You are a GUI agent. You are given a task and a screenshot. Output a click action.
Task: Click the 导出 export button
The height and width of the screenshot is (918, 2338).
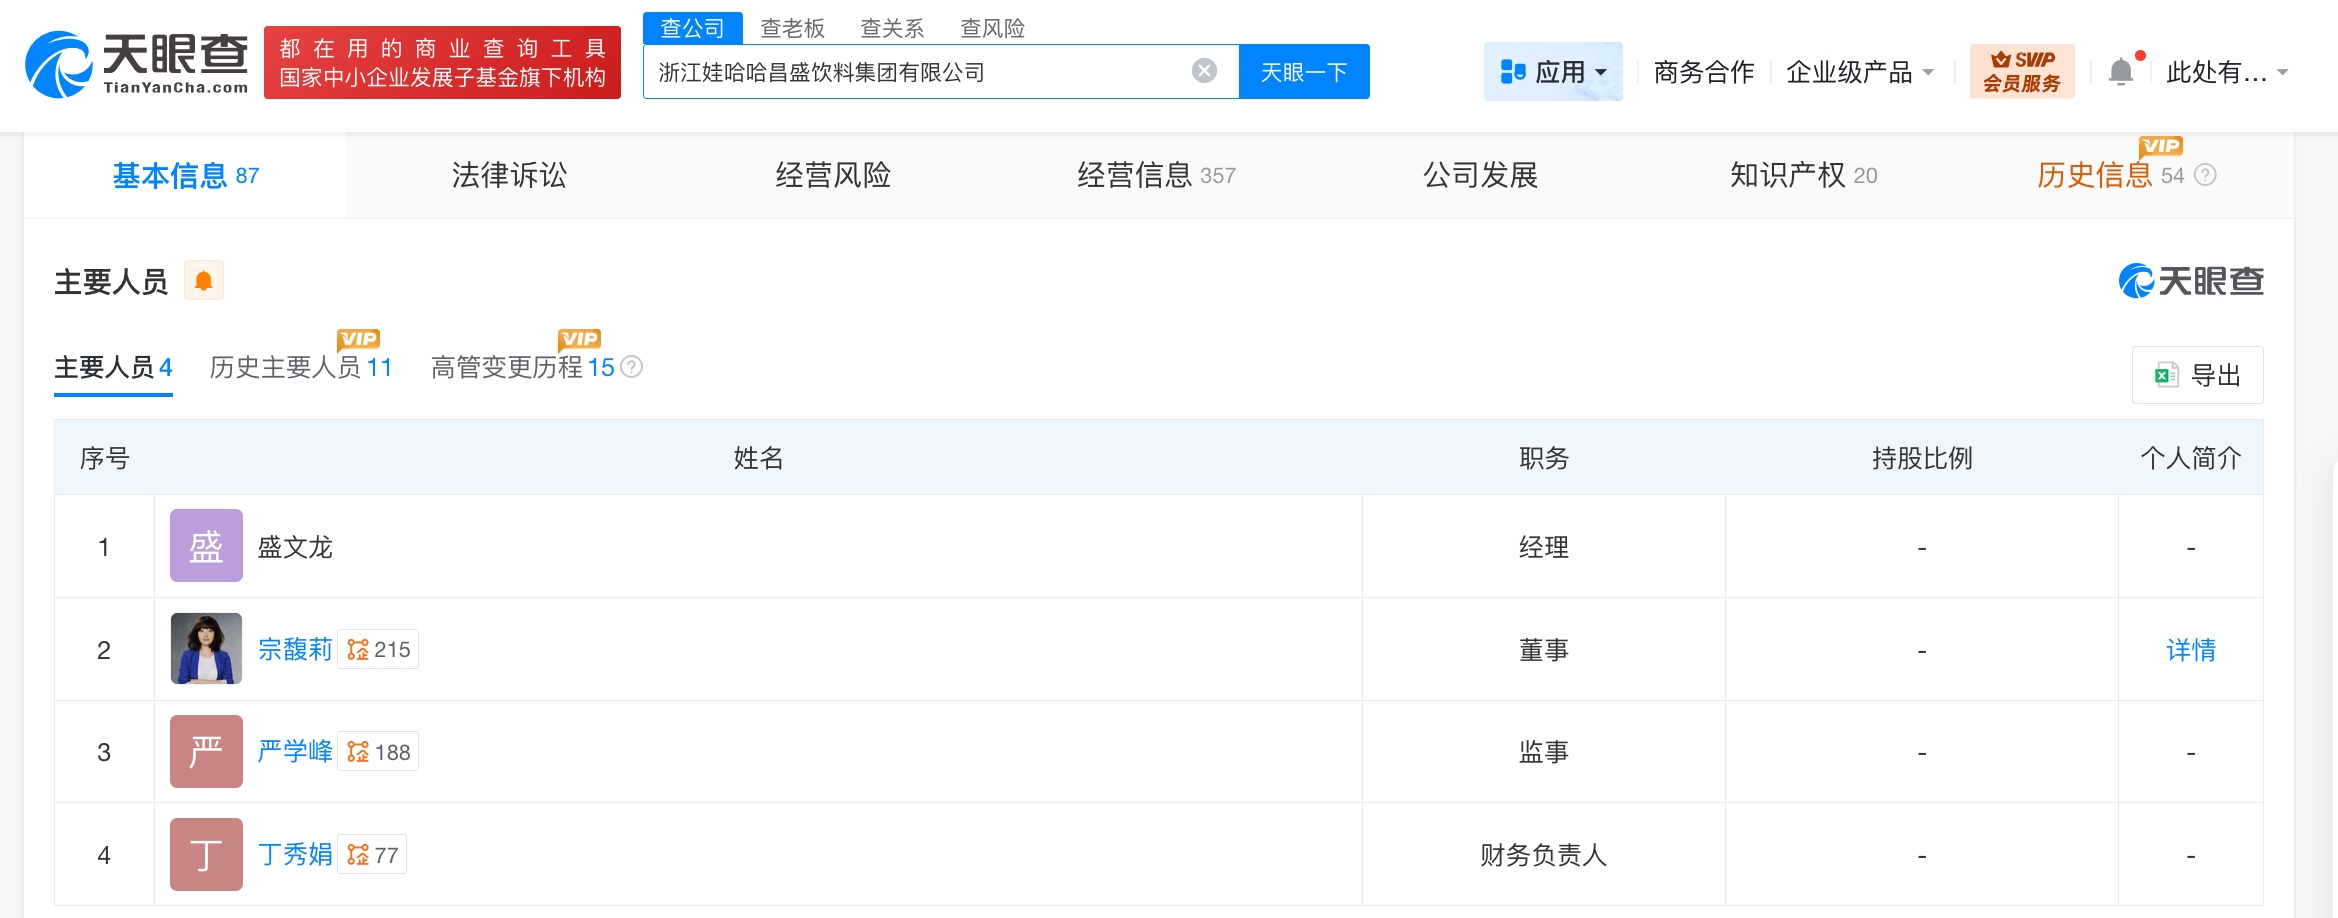(x=2197, y=375)
